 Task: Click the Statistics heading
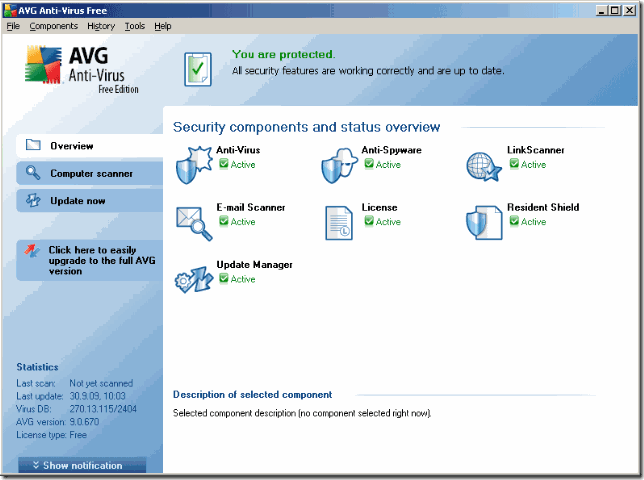point(37,367)
